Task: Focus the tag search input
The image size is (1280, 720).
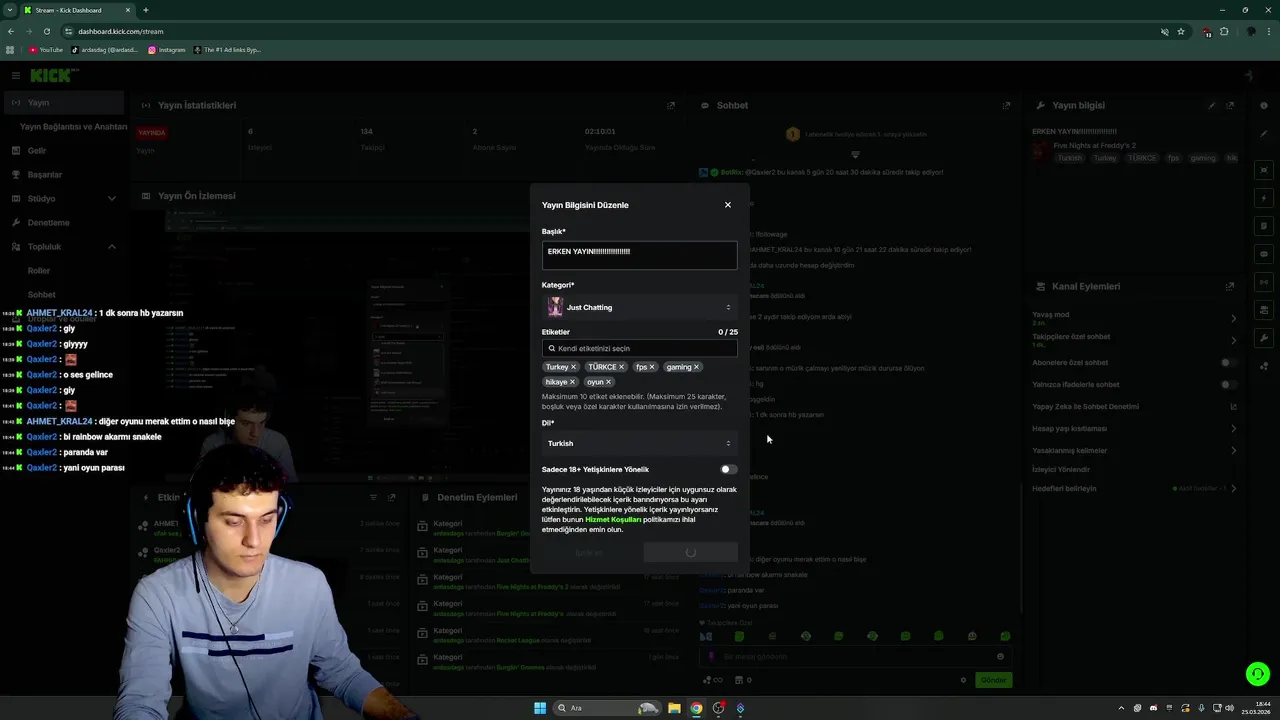Action: point(639,348)
